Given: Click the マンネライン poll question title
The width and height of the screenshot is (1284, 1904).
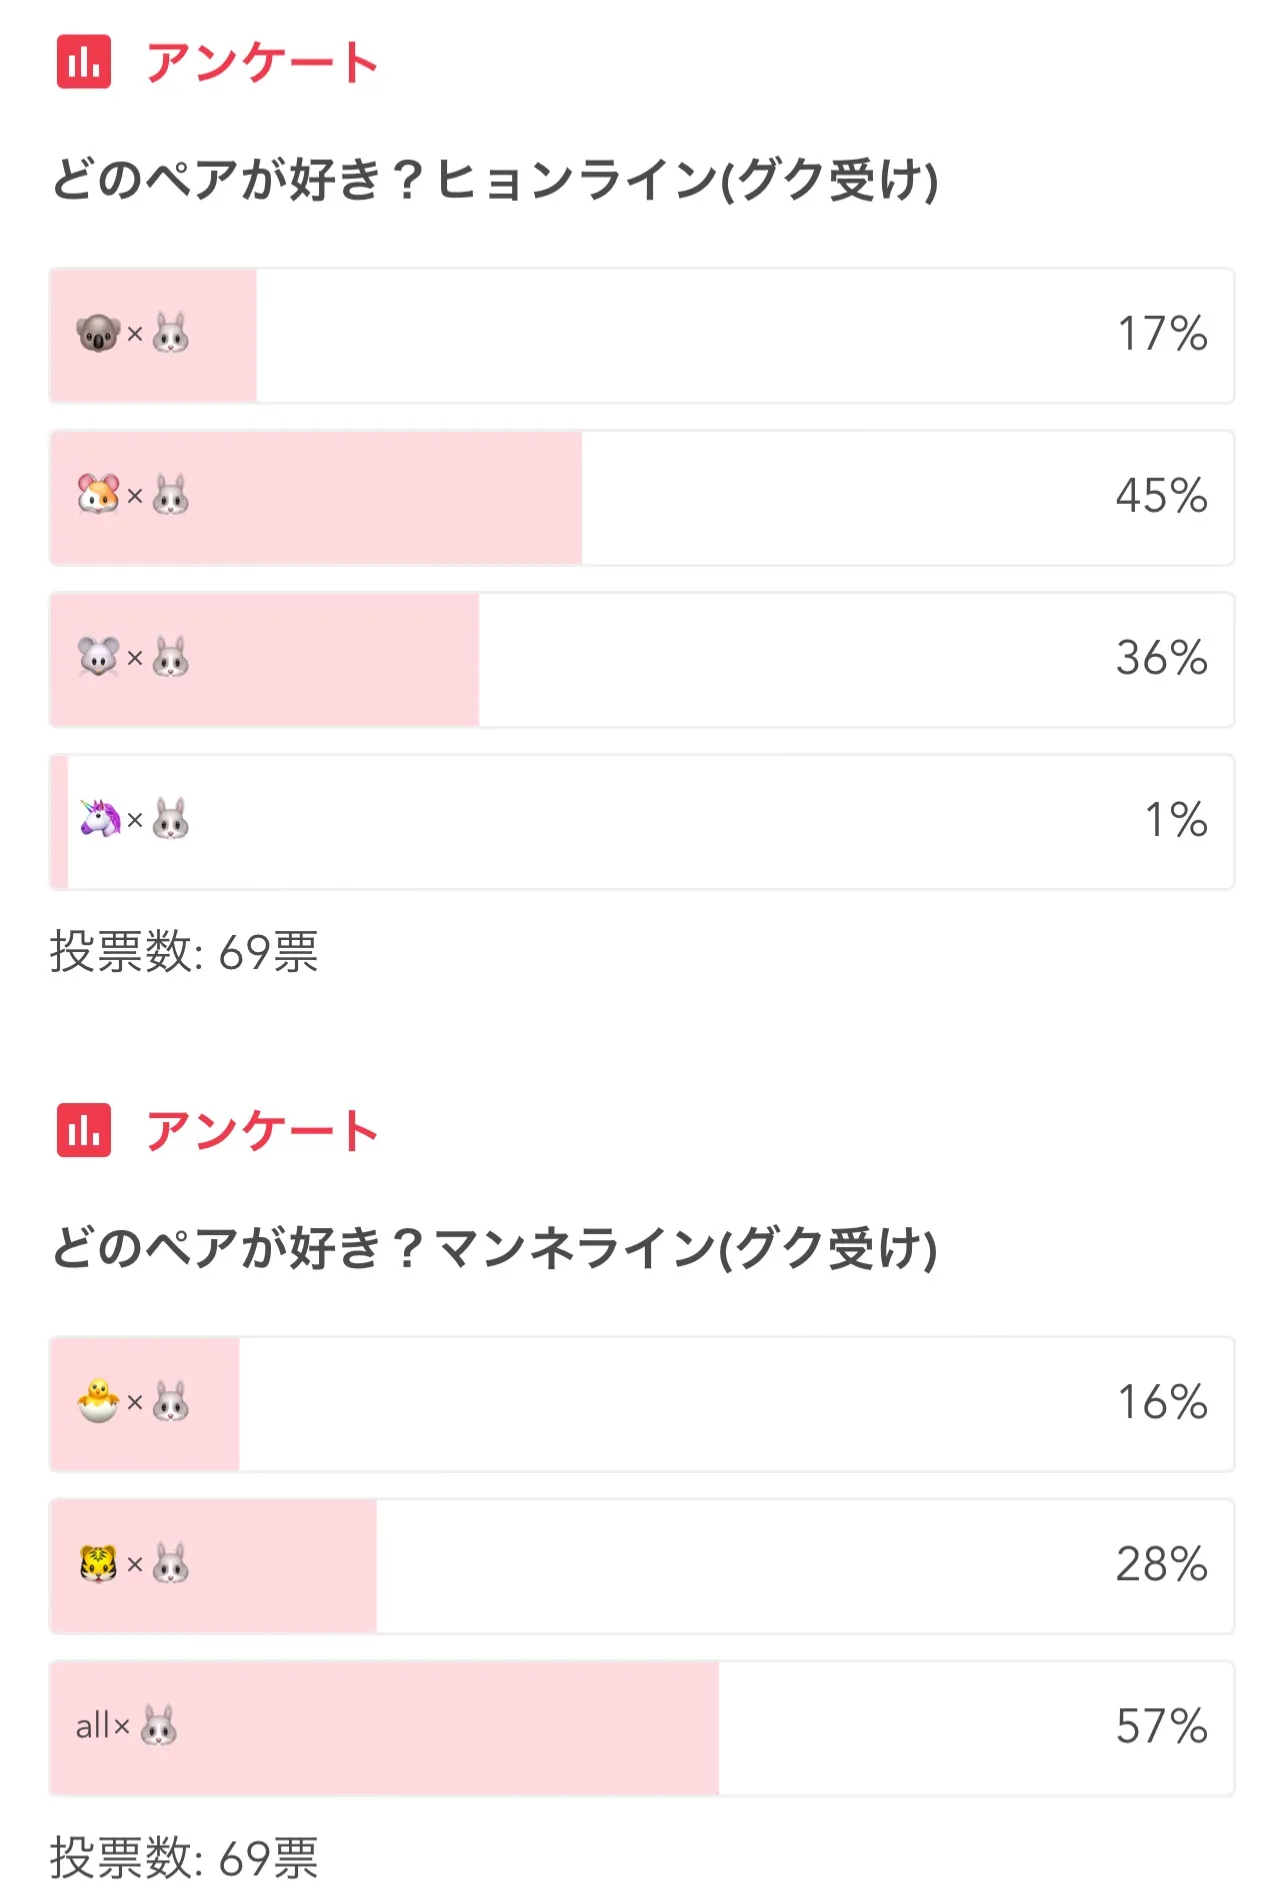Looking at the screenshot, I should pos(495,1248).
